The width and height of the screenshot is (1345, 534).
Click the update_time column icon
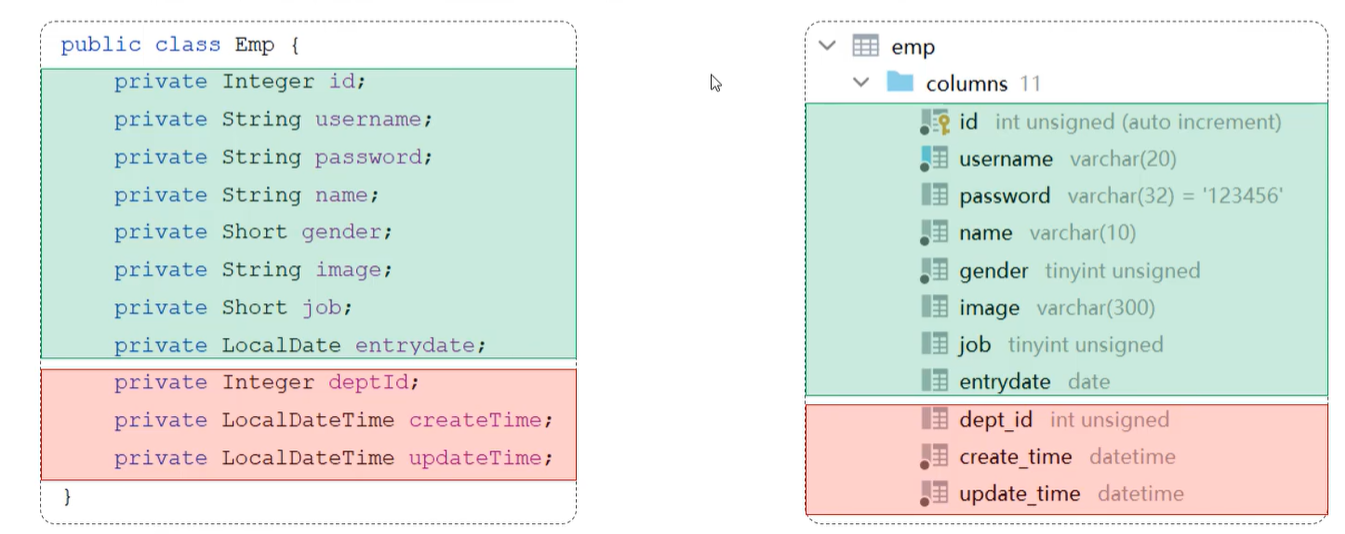click(935, 493)
